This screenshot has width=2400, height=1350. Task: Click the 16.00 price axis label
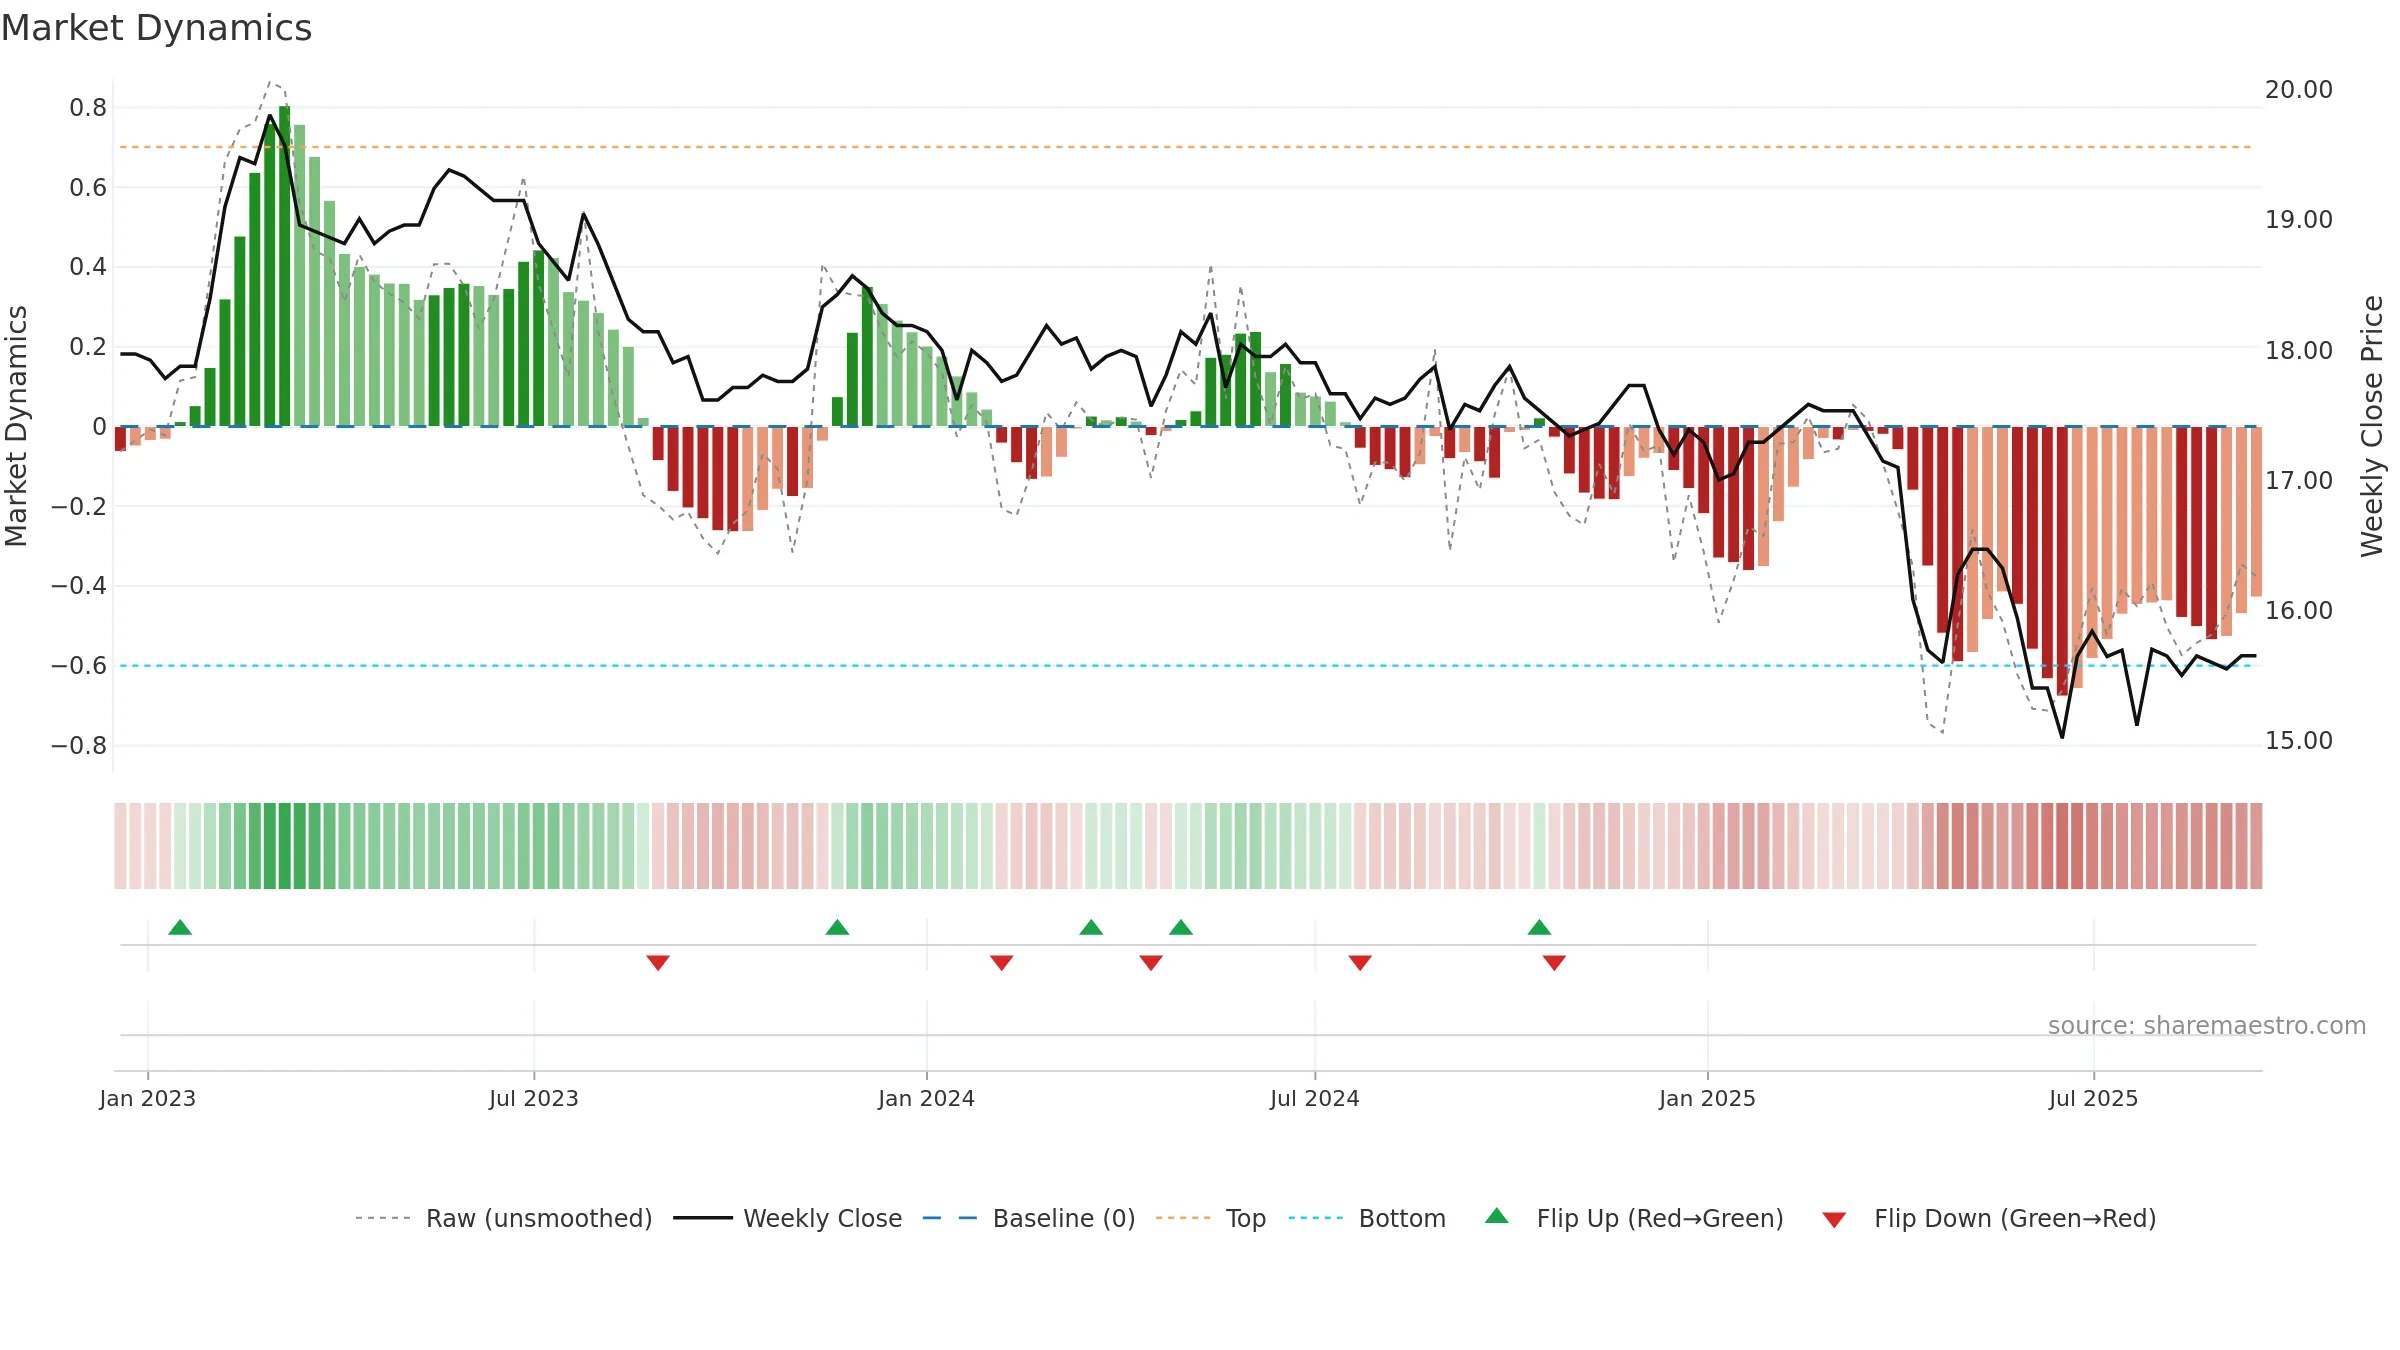[2299, 611]
